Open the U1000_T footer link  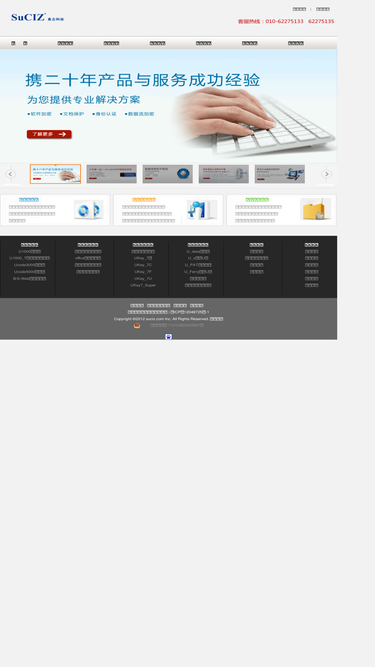click(29, 258)
